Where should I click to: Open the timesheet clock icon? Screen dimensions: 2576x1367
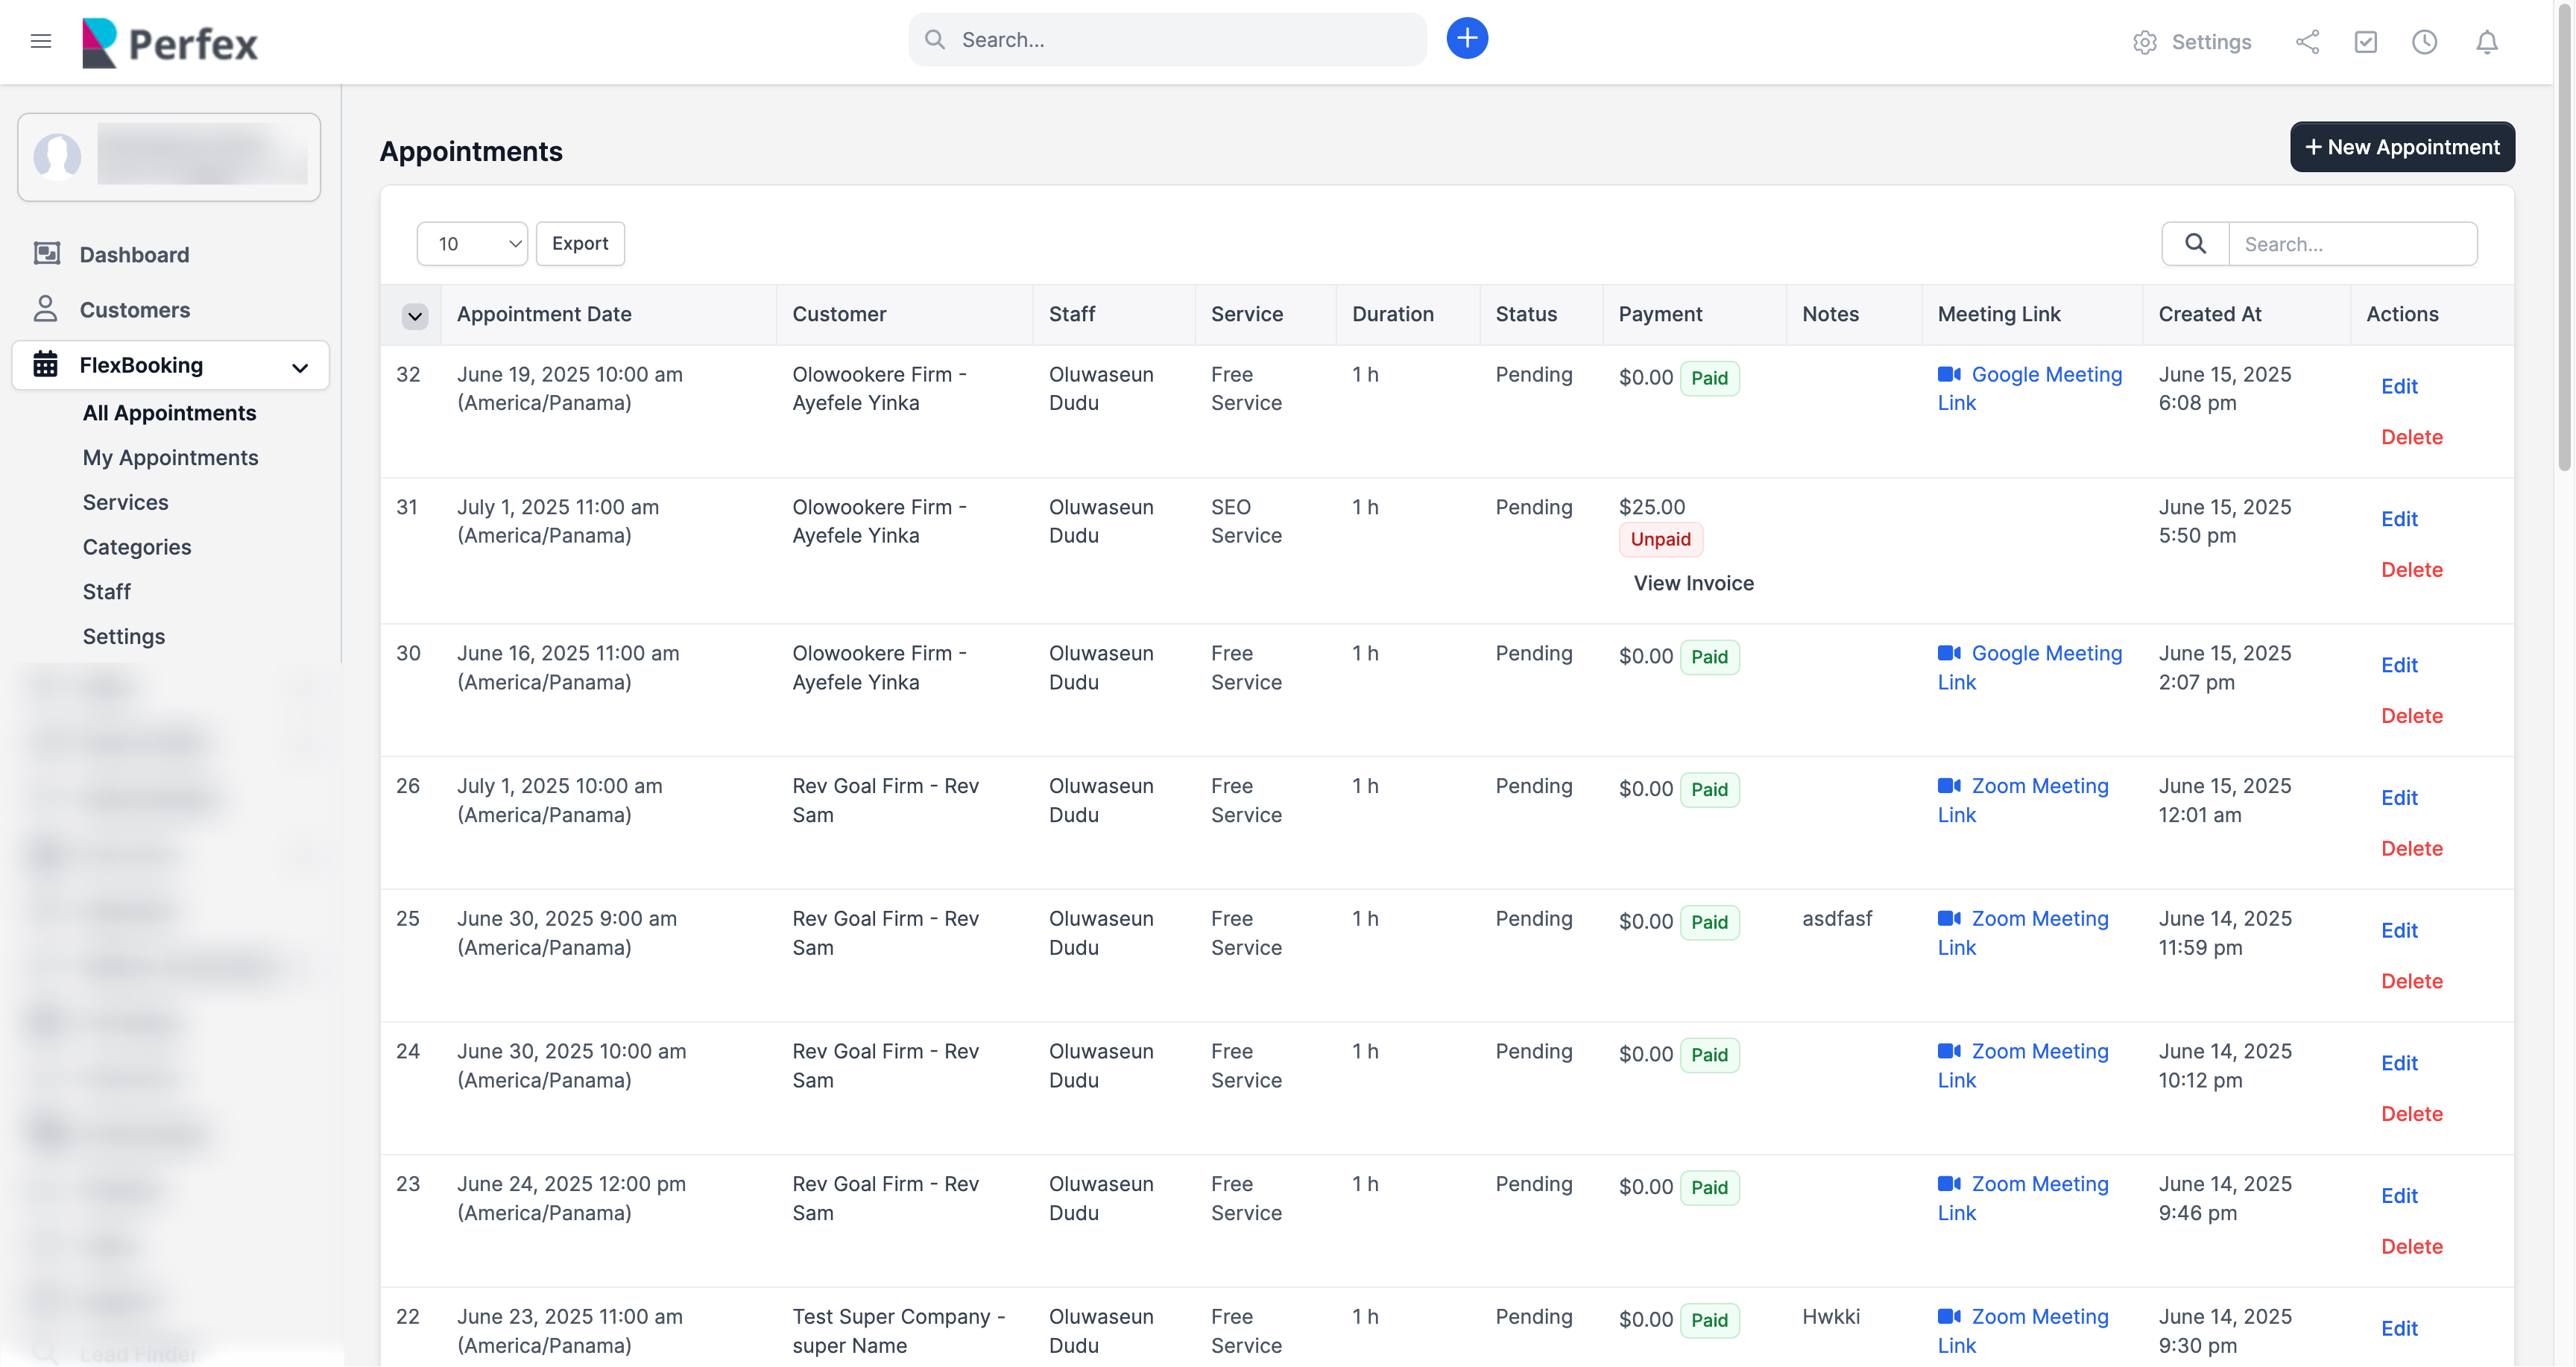tap(2424, 42)
